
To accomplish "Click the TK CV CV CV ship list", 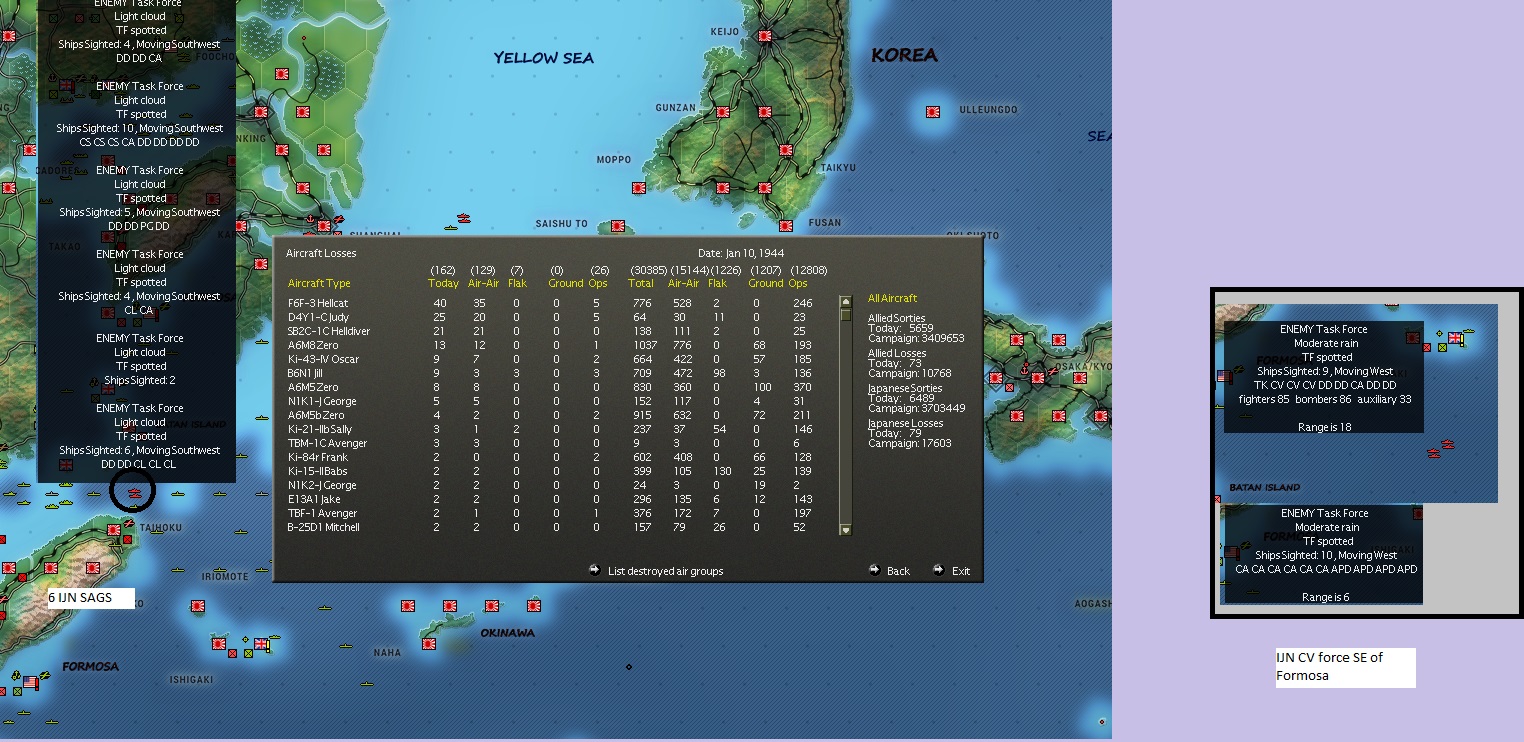I will click(1325, 385).
